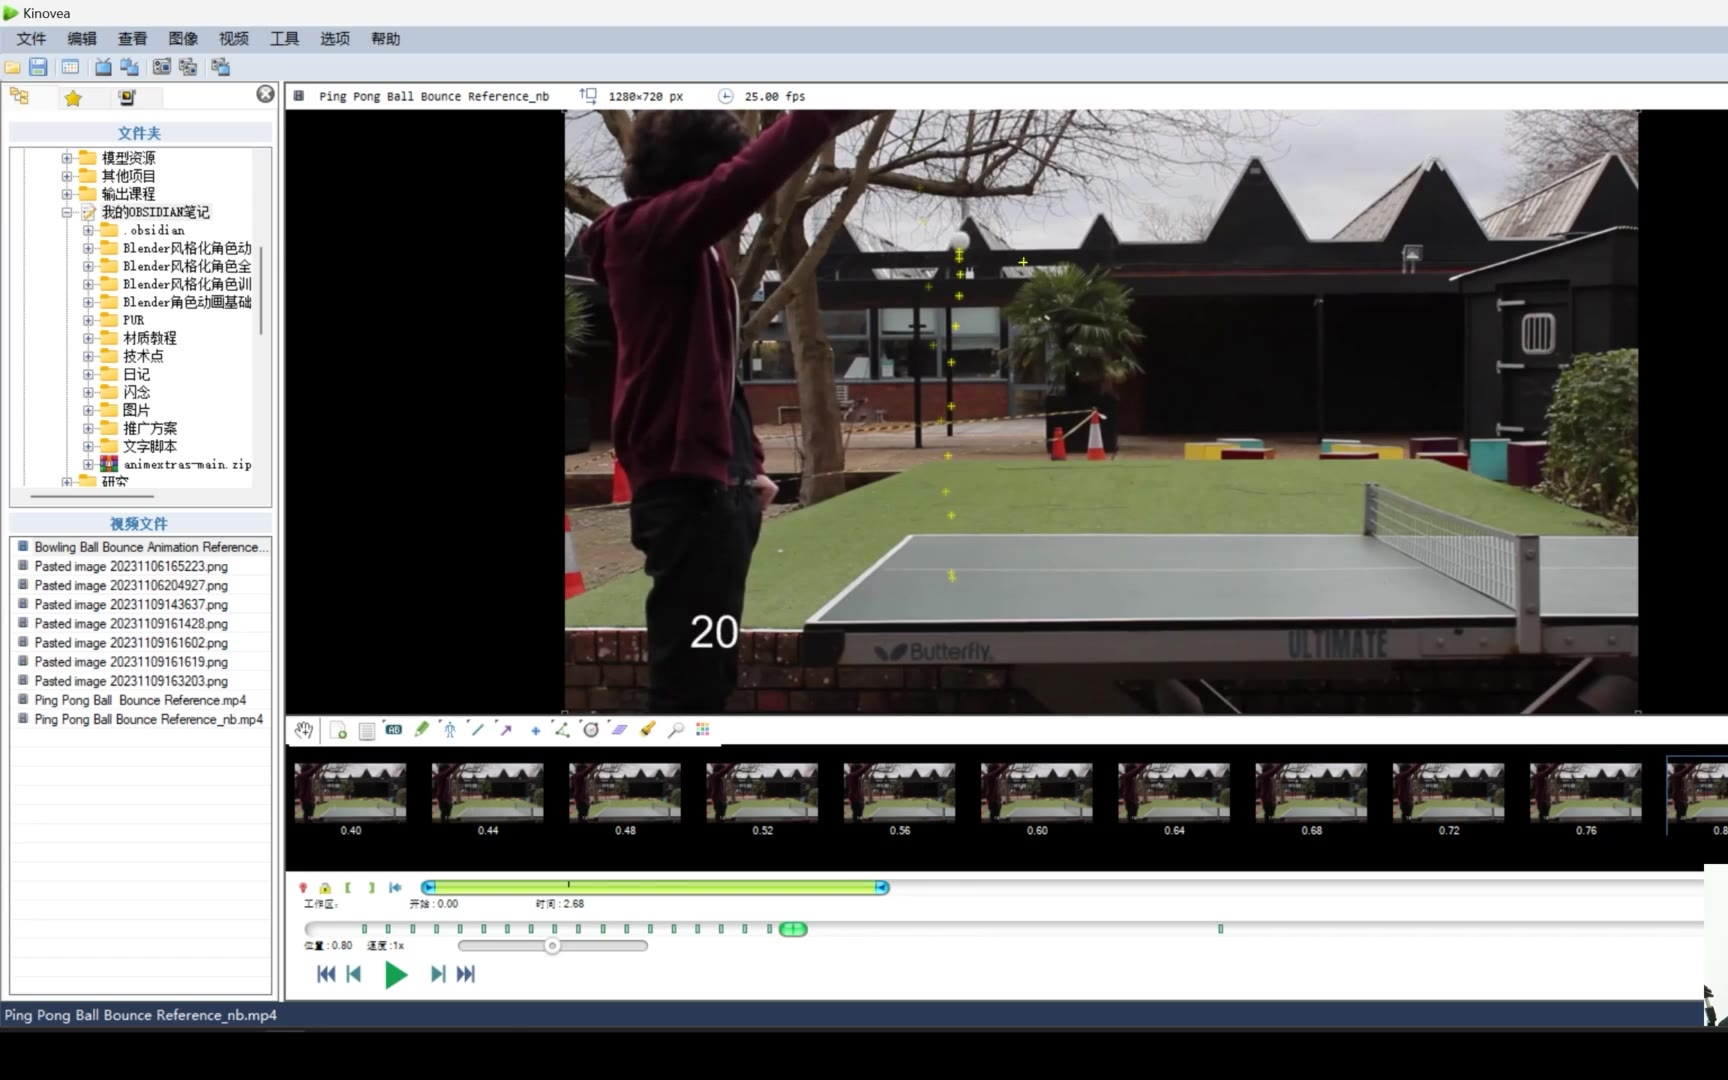Step back one frame
The height and width of the screenshot is (1080, 1728).
(353, 974)
